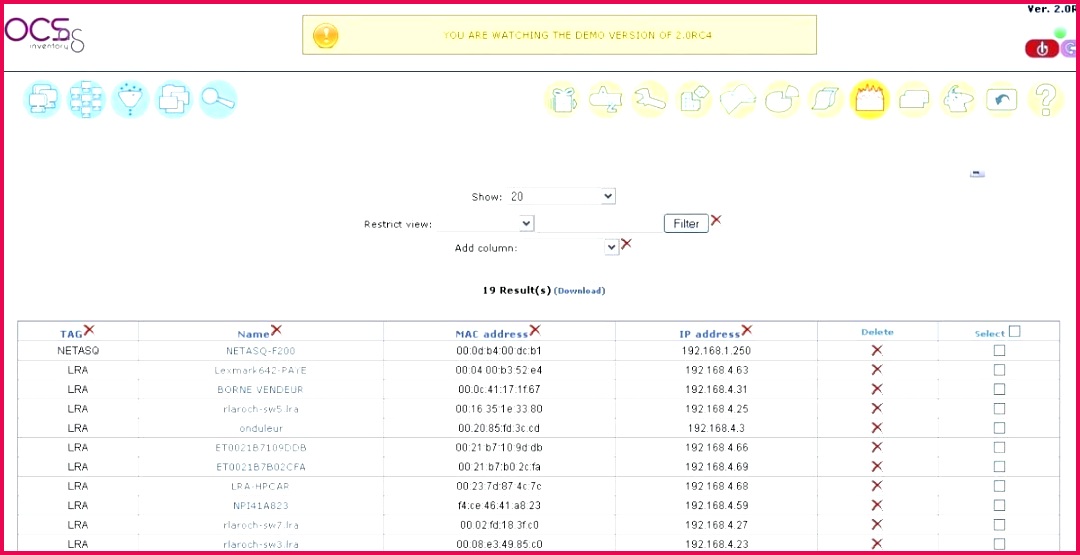Sort by TAG column header
The image size is (1080, 555).
point(71,334)
